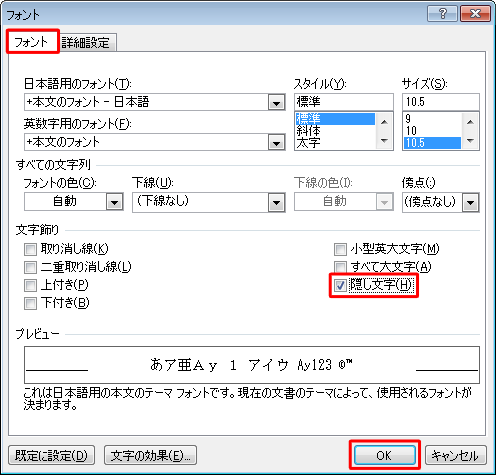Open the 詳細設定 tab

86,43
